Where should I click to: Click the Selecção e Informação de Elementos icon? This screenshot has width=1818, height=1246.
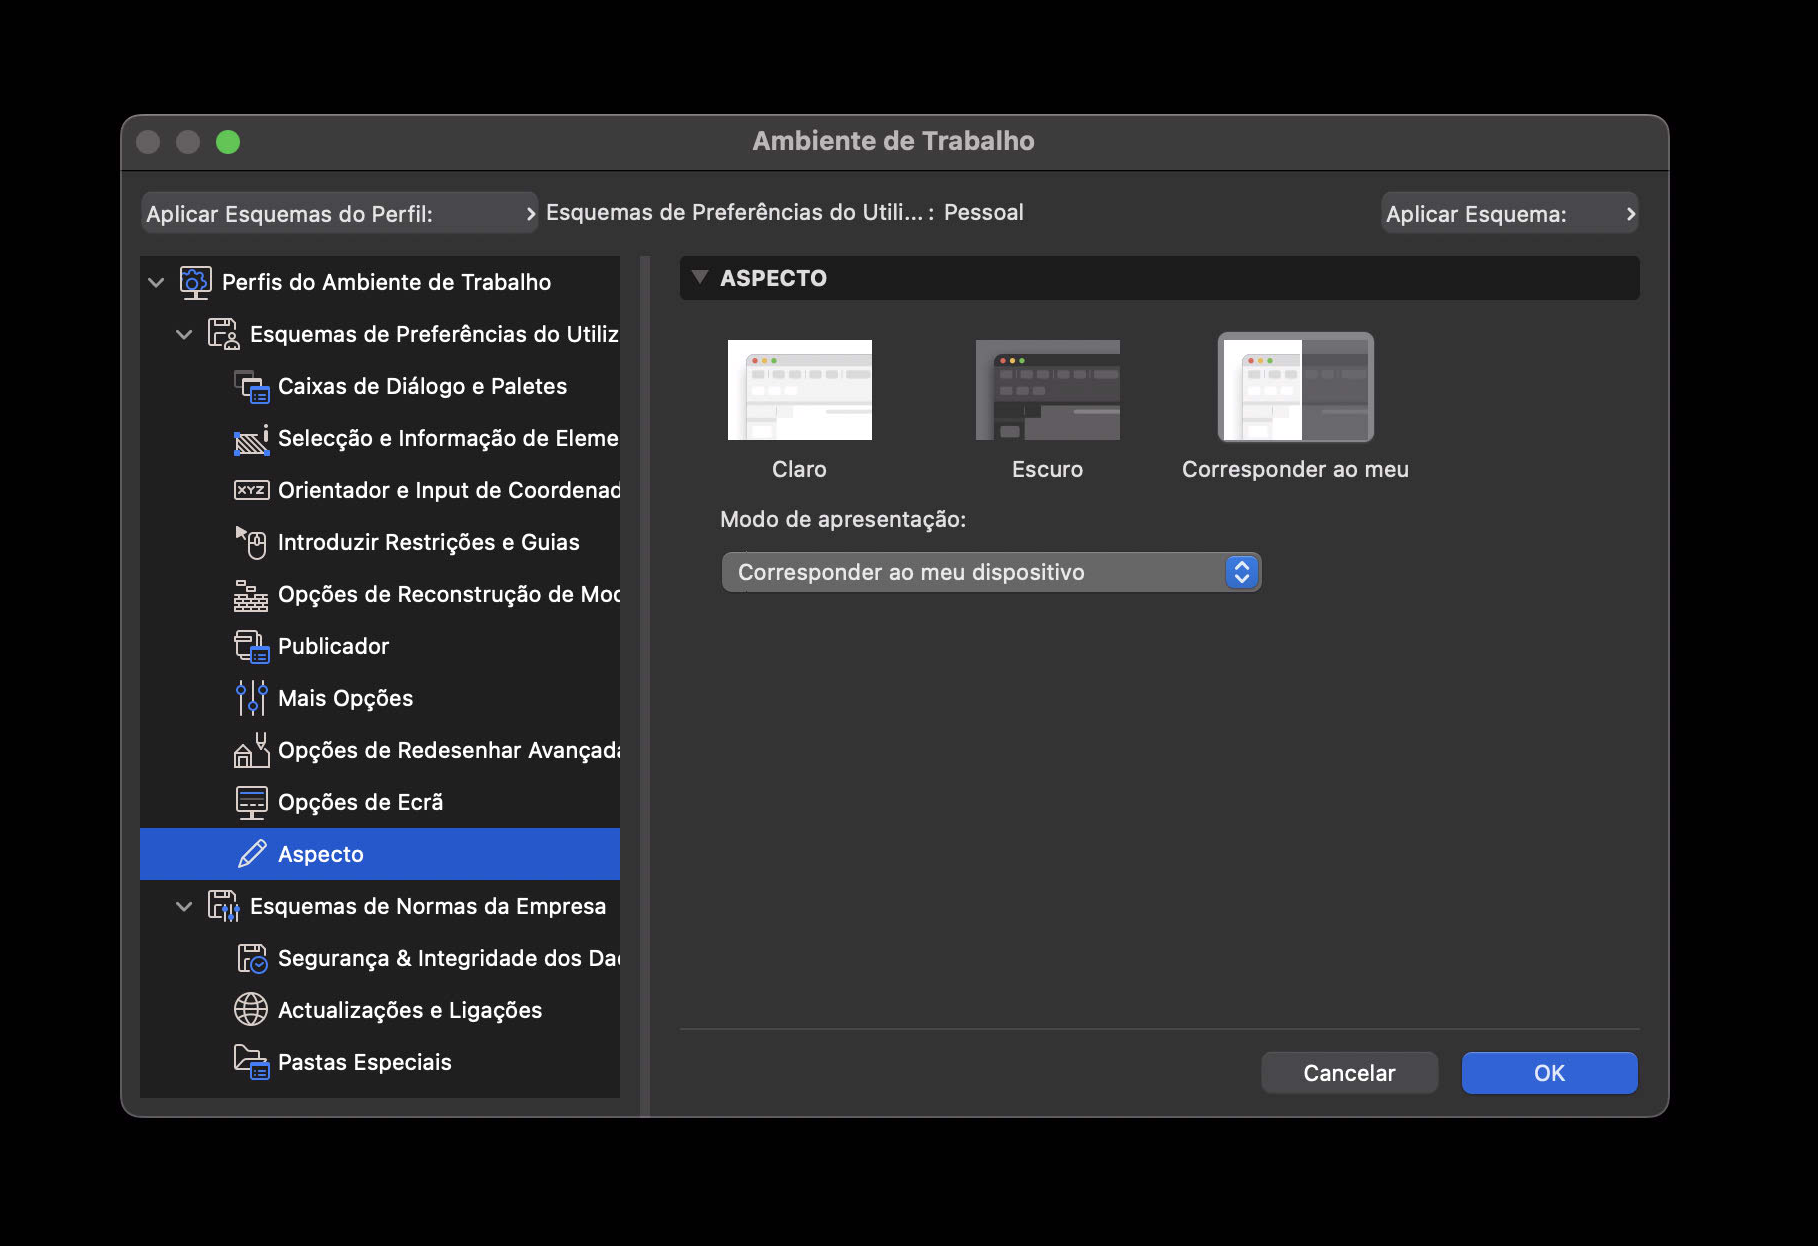click(251, 438)
